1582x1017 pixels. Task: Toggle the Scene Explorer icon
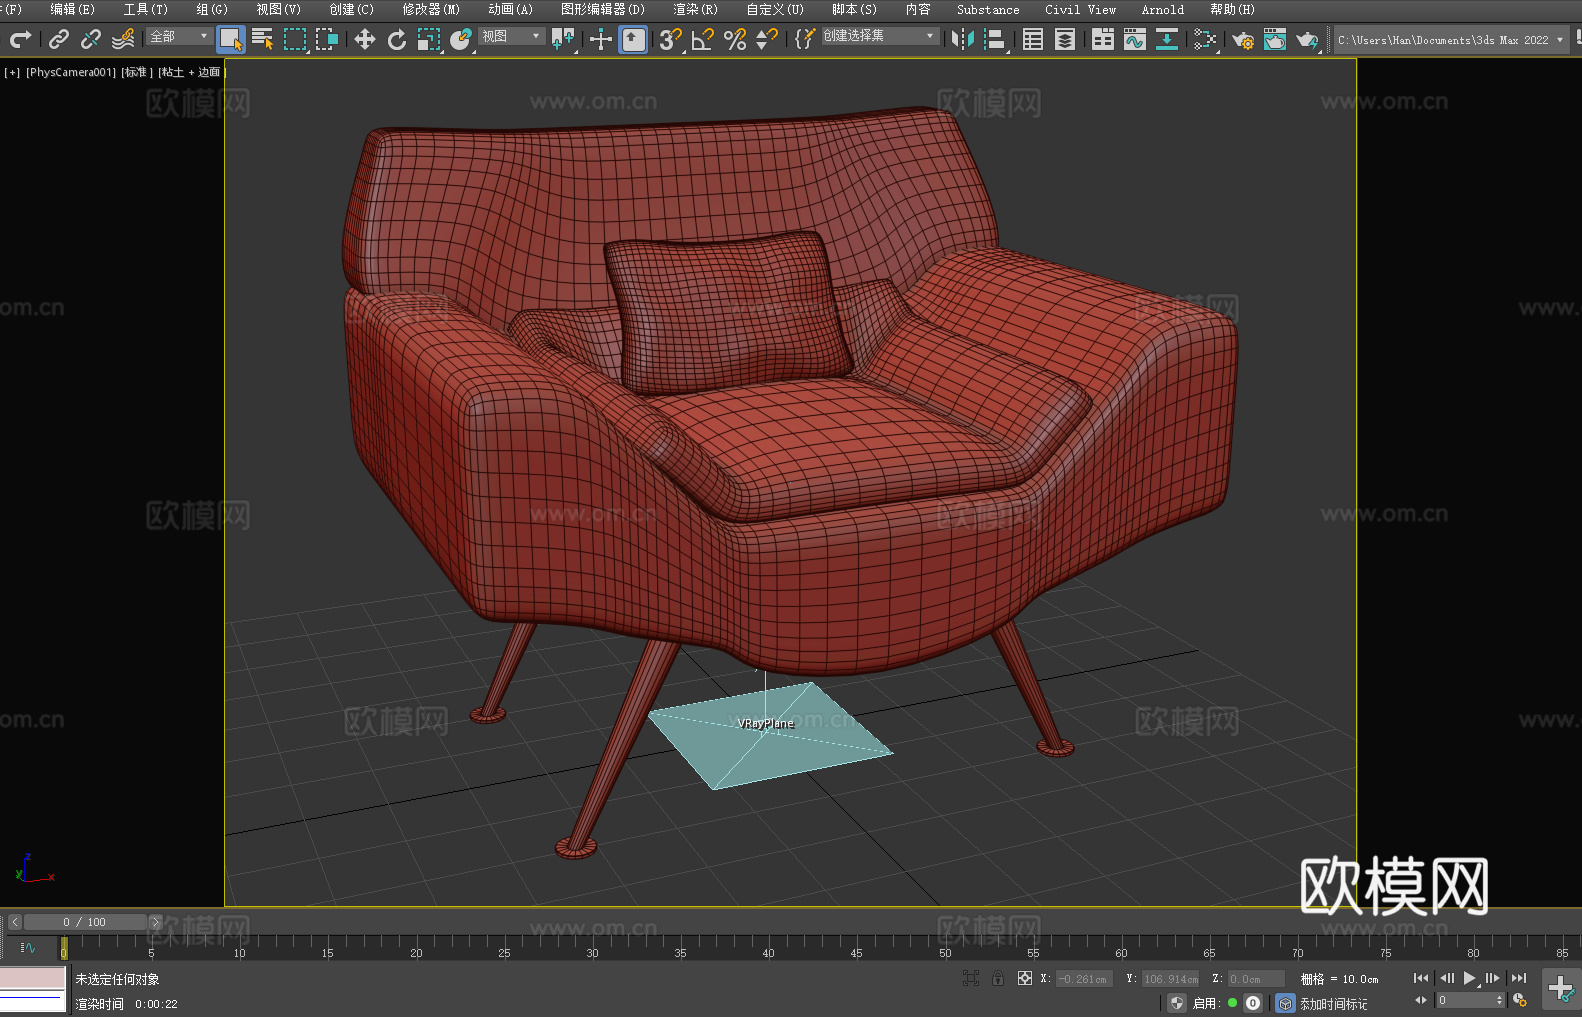pos(1033,40)
